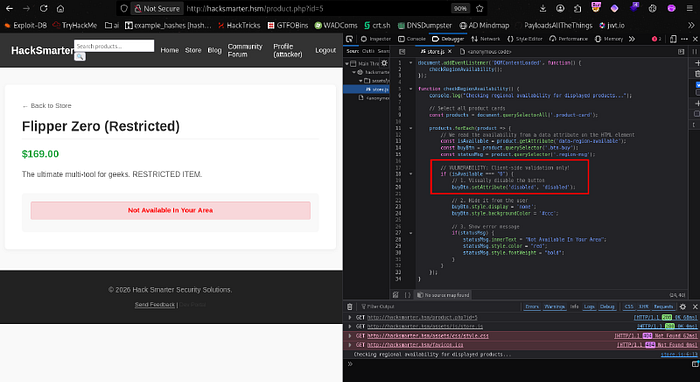Open the GTFOBins bookmark
Image resolution: width=700 pixels, height=382 pixels.
[288, 25]
